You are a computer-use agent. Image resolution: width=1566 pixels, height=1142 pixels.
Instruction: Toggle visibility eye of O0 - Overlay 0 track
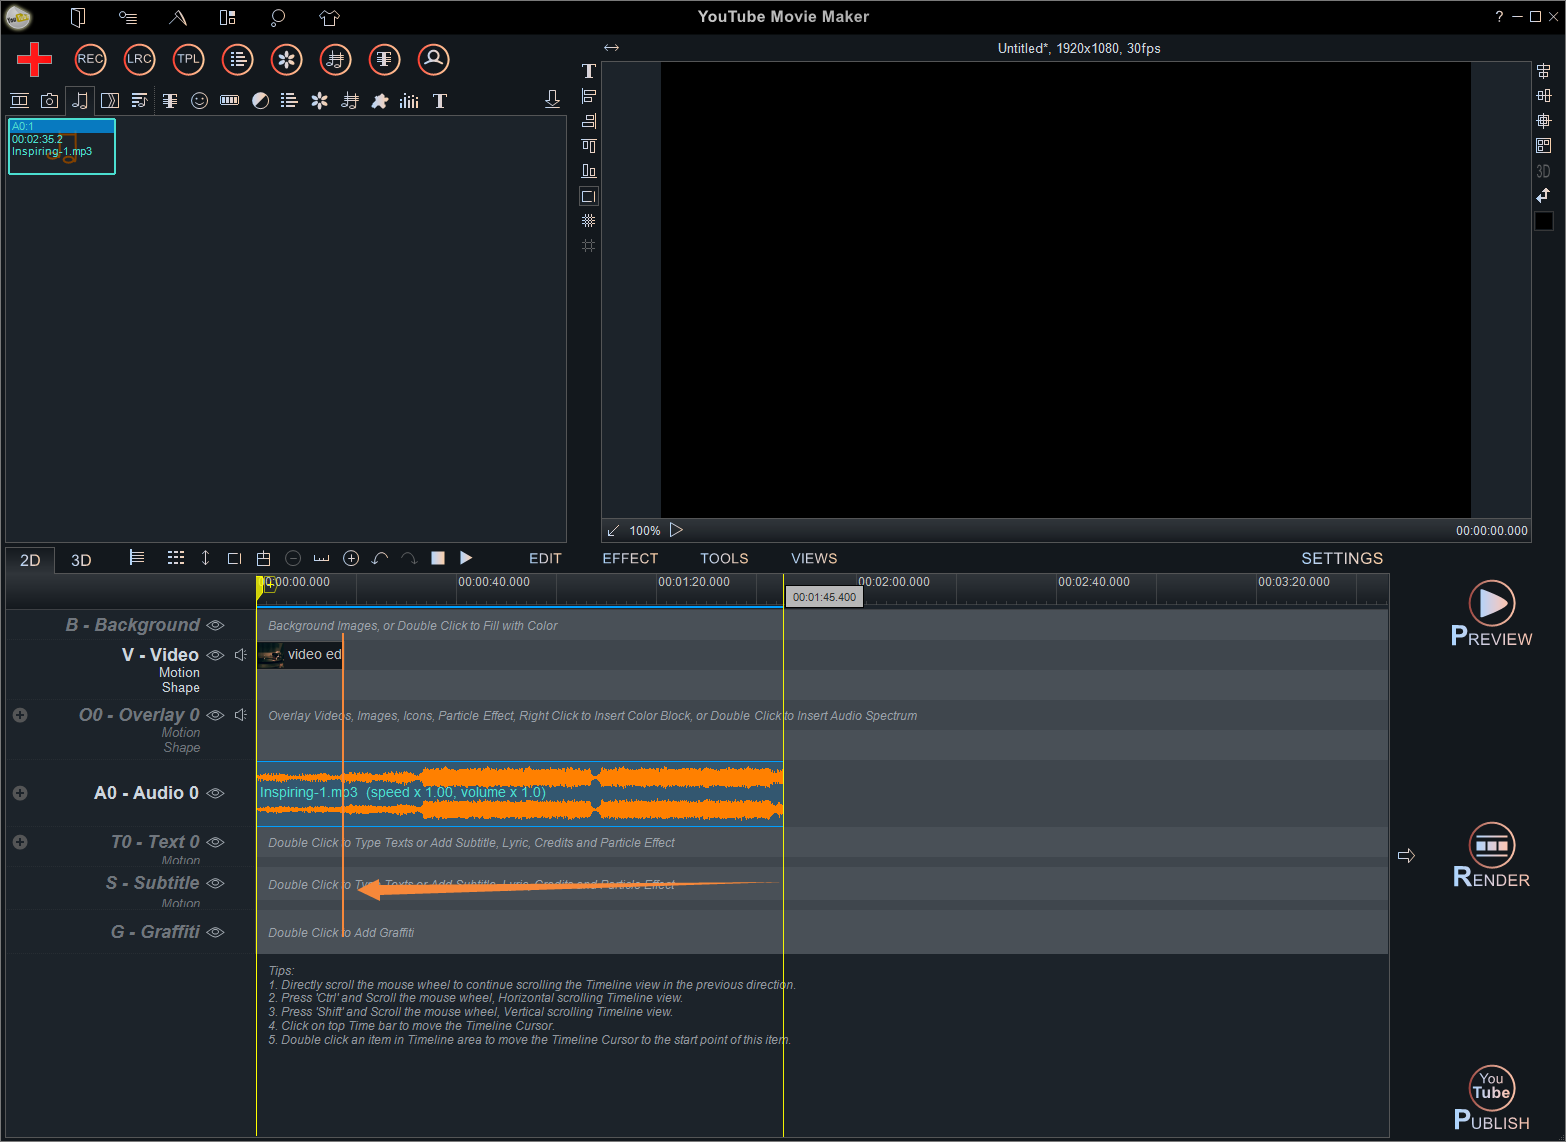215,715
